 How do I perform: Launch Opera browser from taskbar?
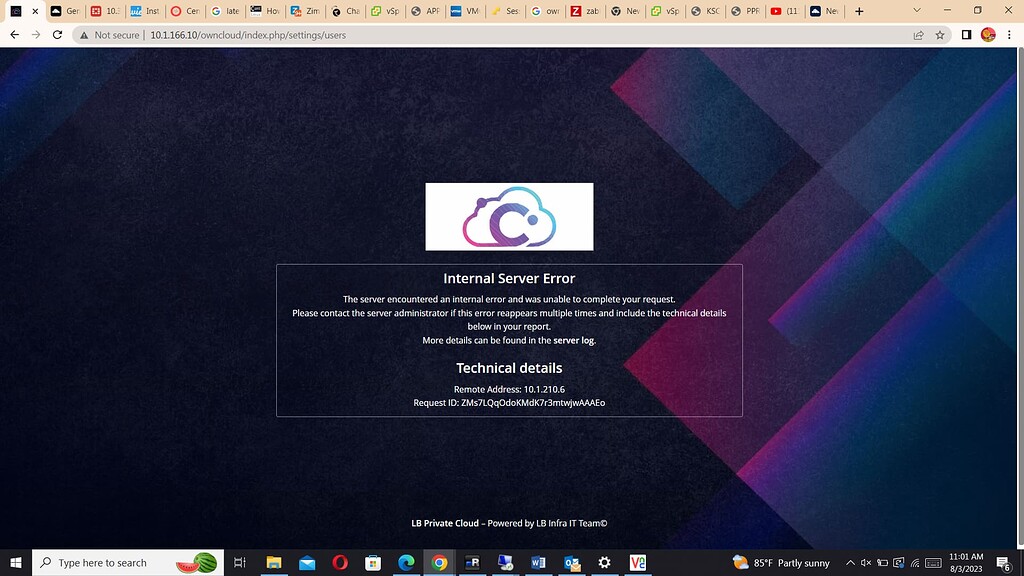340,562
